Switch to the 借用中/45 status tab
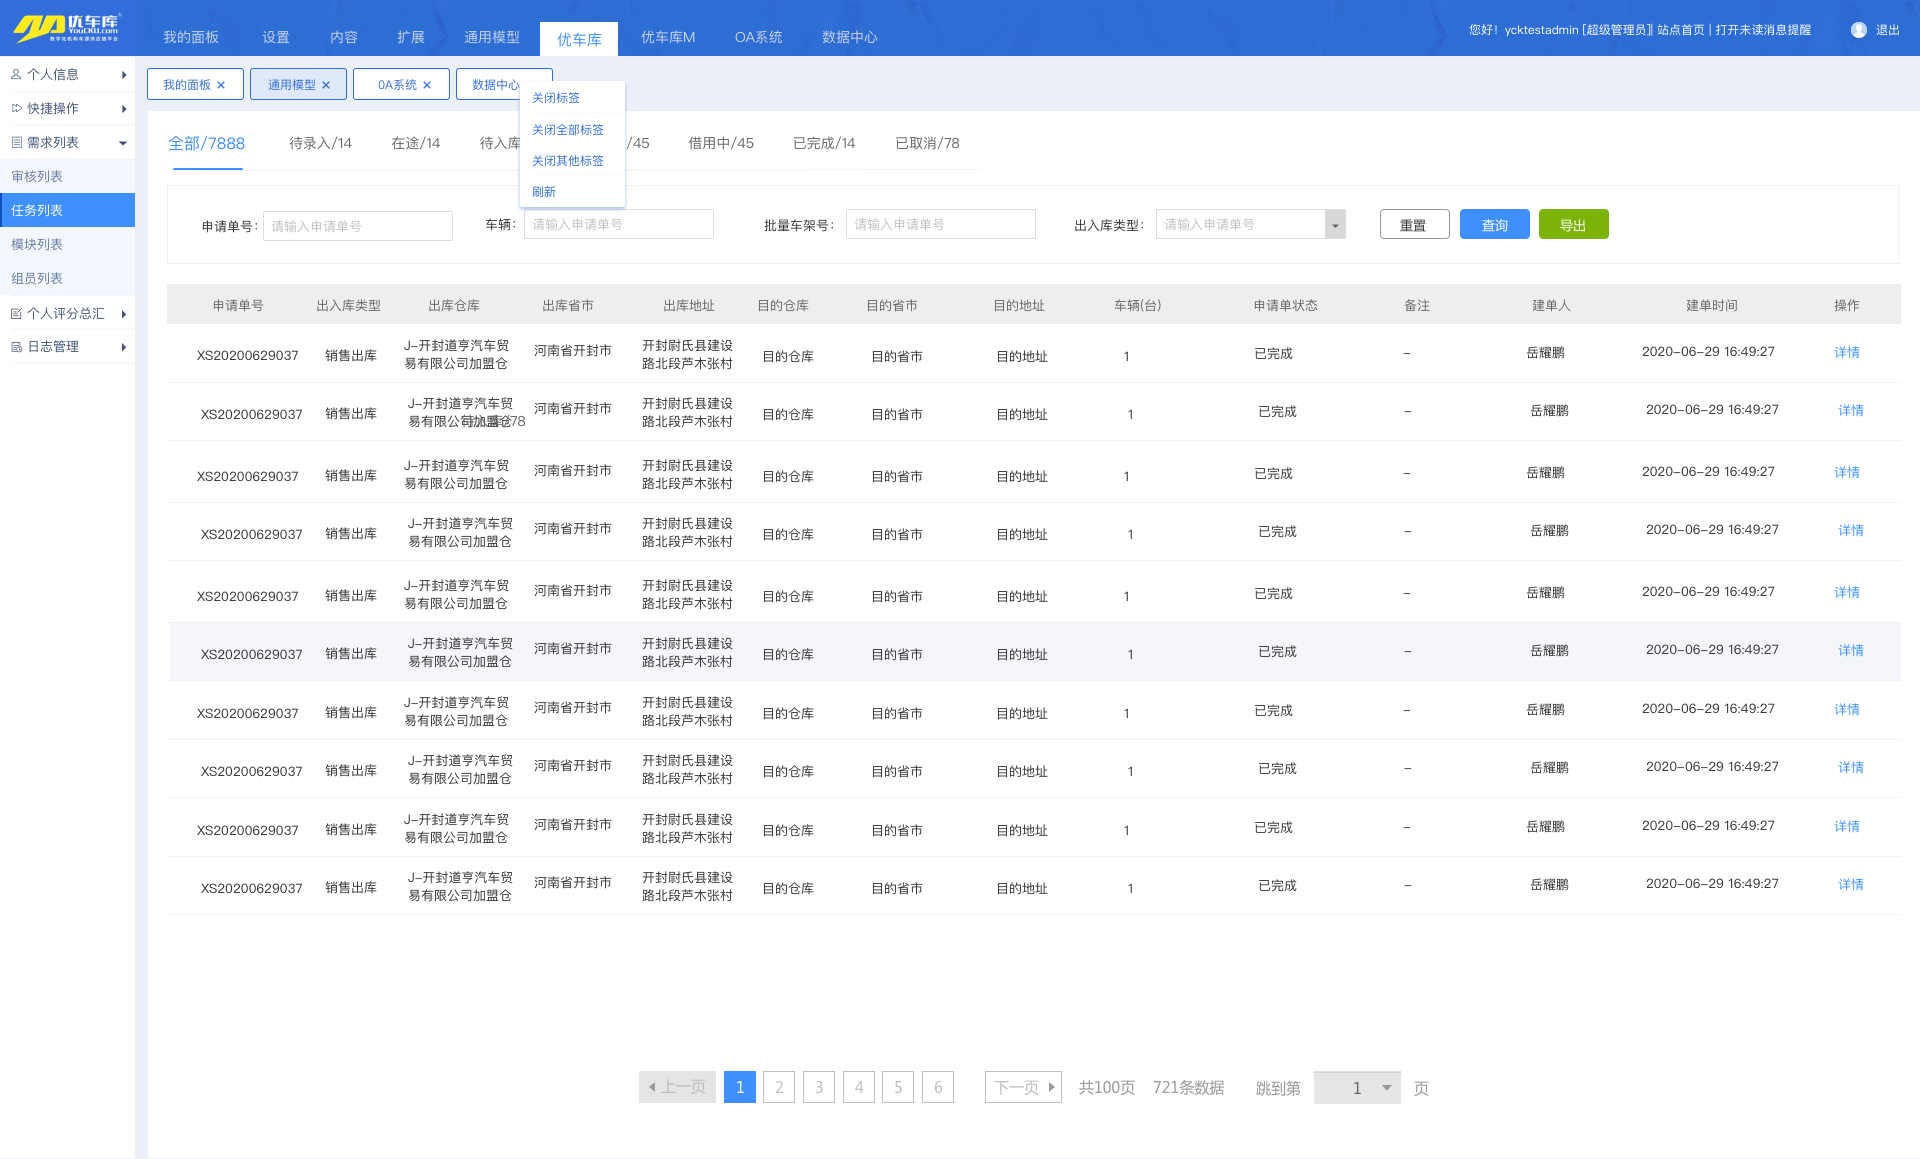Image resolution: width=1920 pixels, height=1159 pixels. click(720, 143)
